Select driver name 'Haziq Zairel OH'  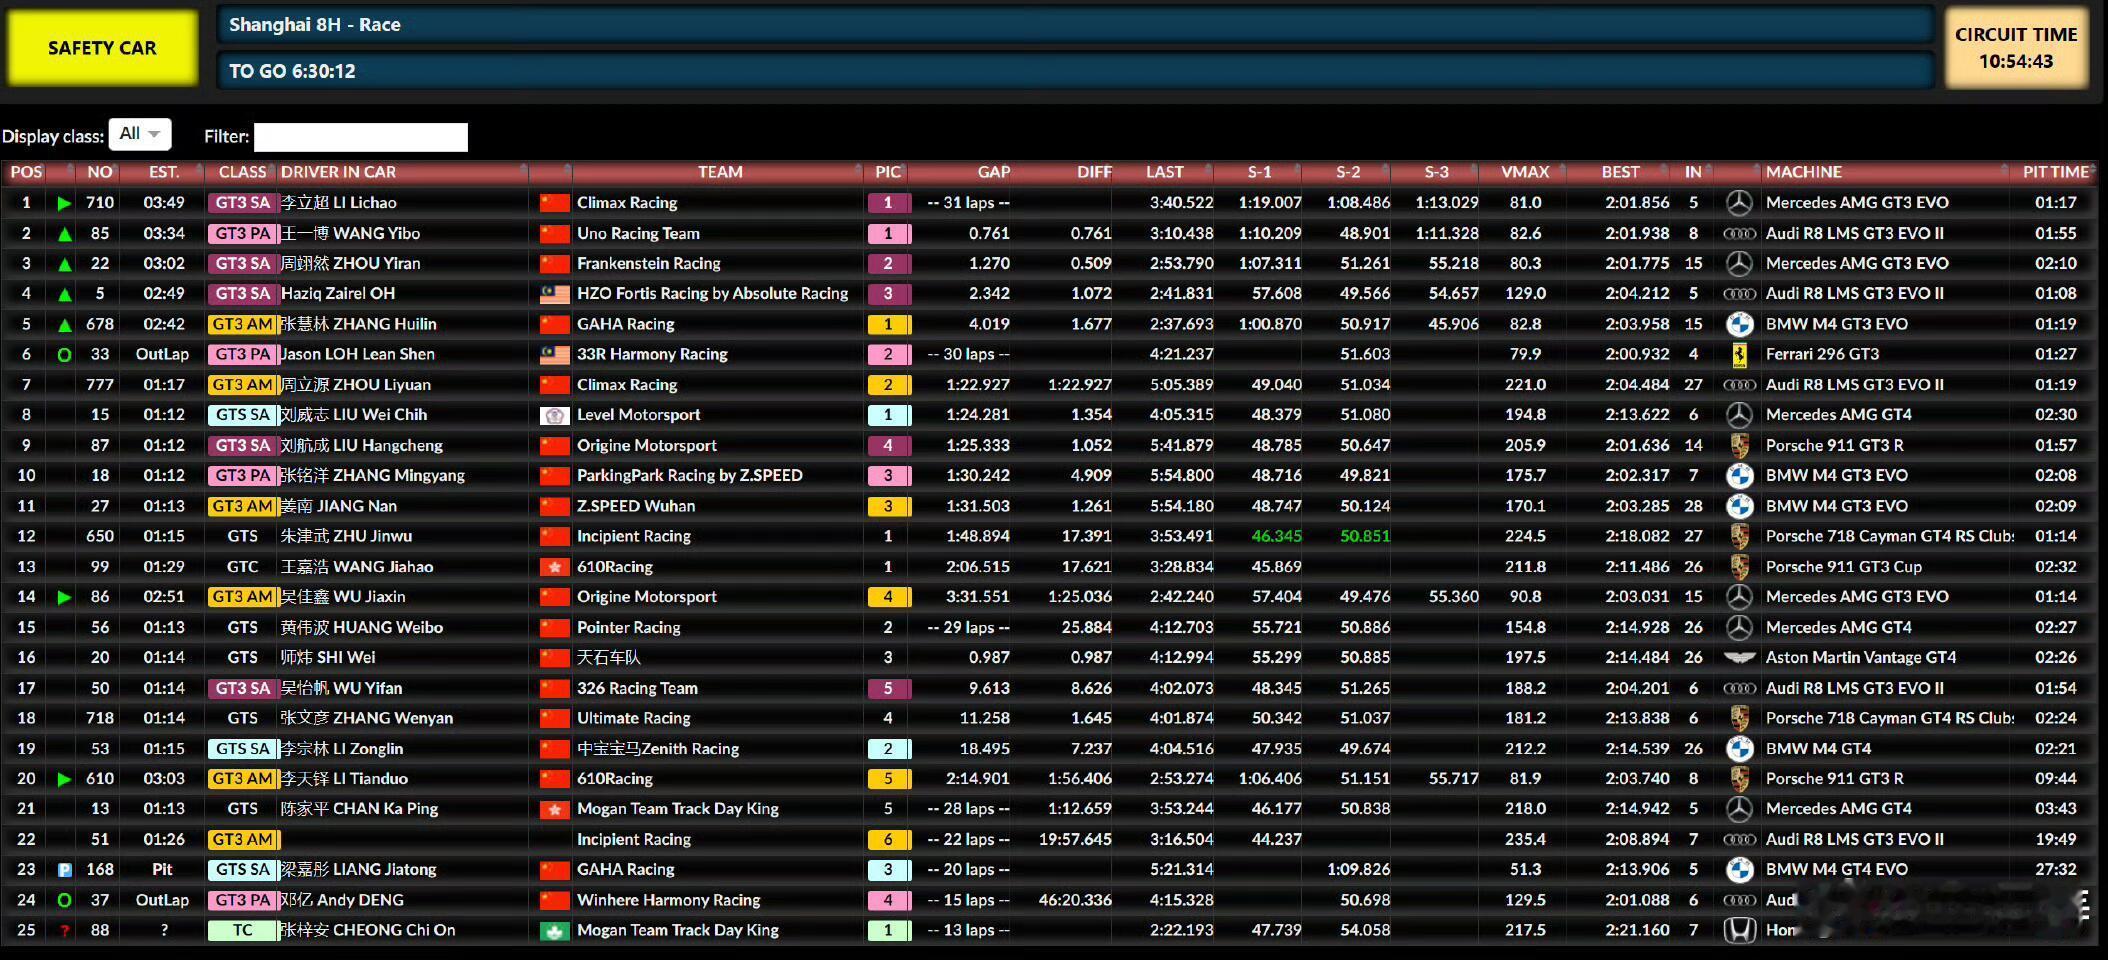[338, 294]
